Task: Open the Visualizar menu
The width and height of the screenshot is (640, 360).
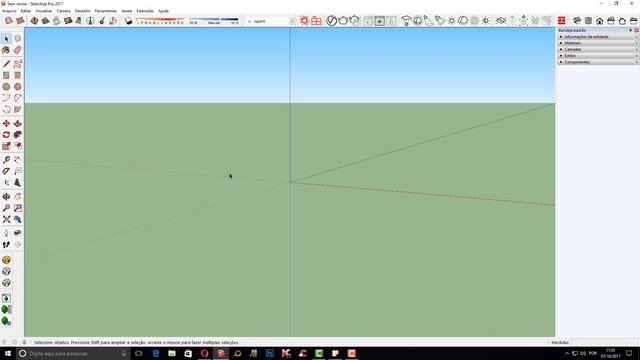Action: pos(44,11)
